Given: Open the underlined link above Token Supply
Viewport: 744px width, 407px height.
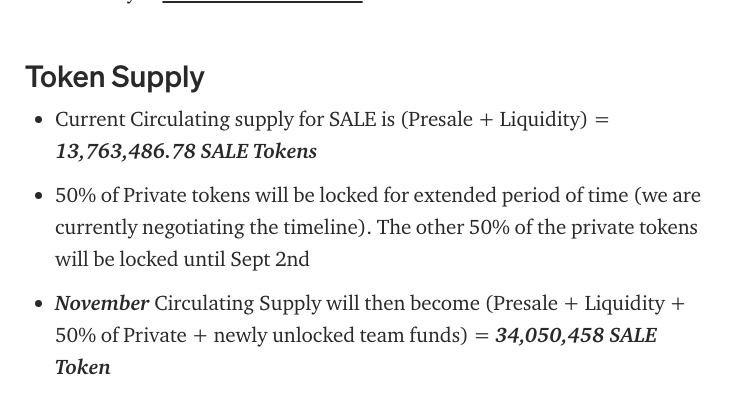Looking at the screenshot, I should coord(262,2).
